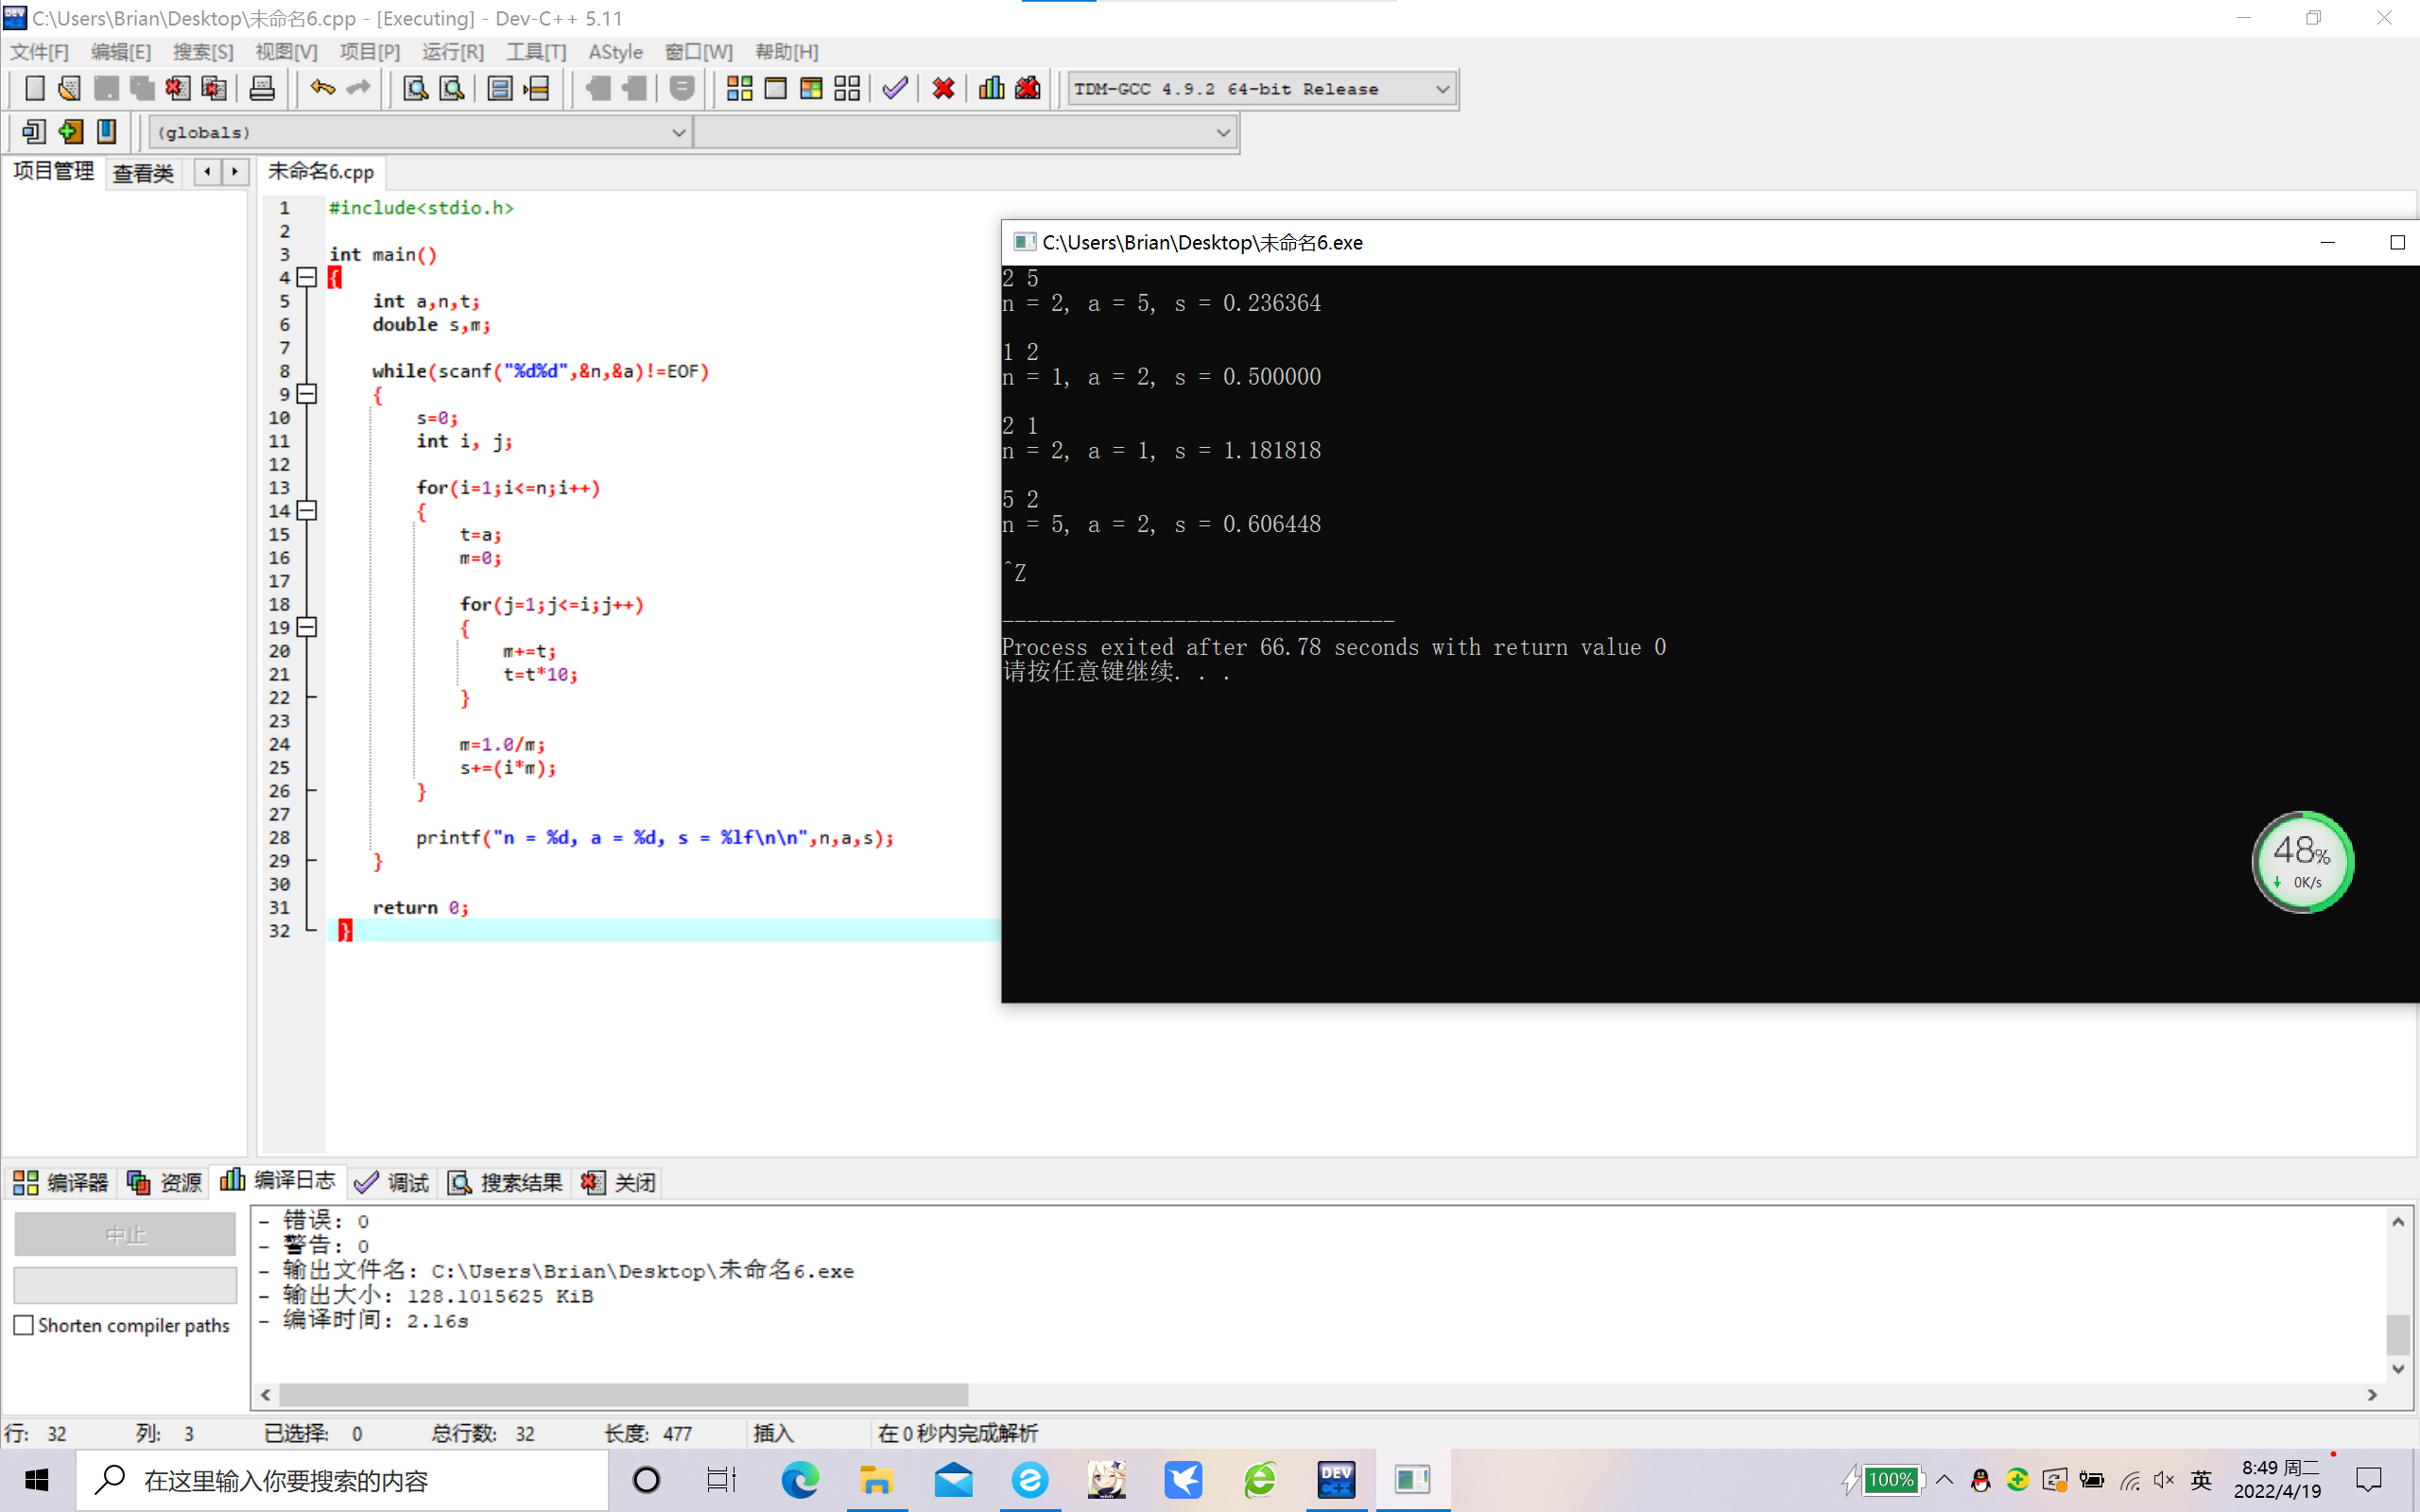Switch to the 查看类 side tab

(143, 173)
